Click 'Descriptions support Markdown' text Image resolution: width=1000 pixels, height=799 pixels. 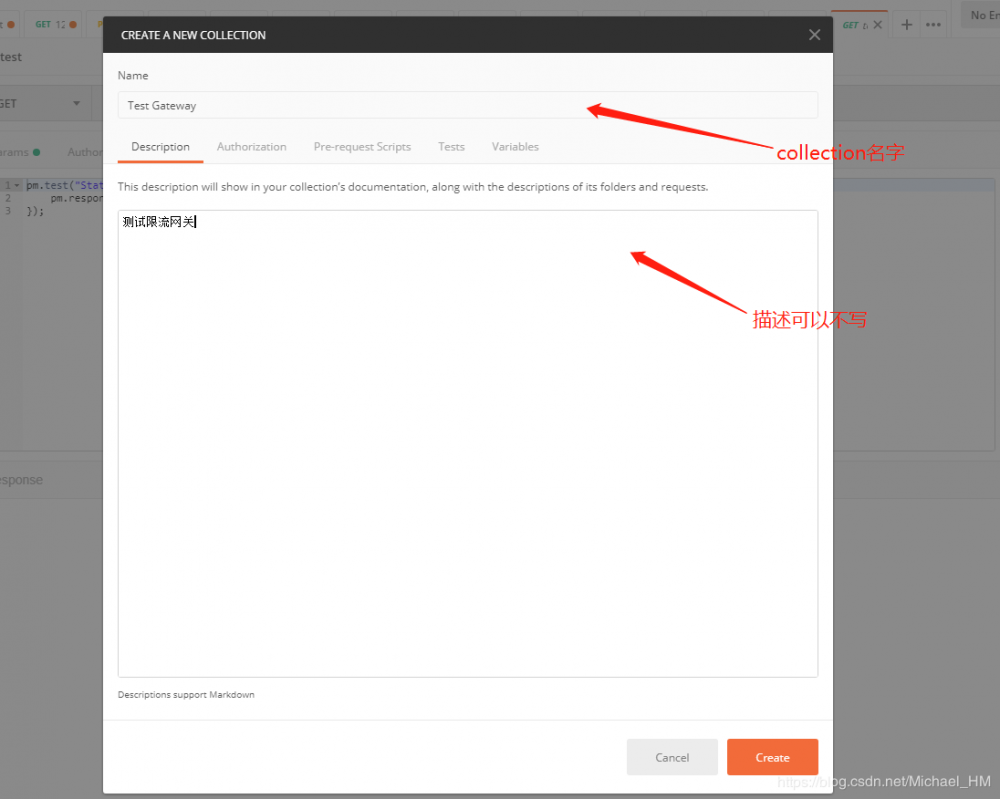[x=186, y=694]
